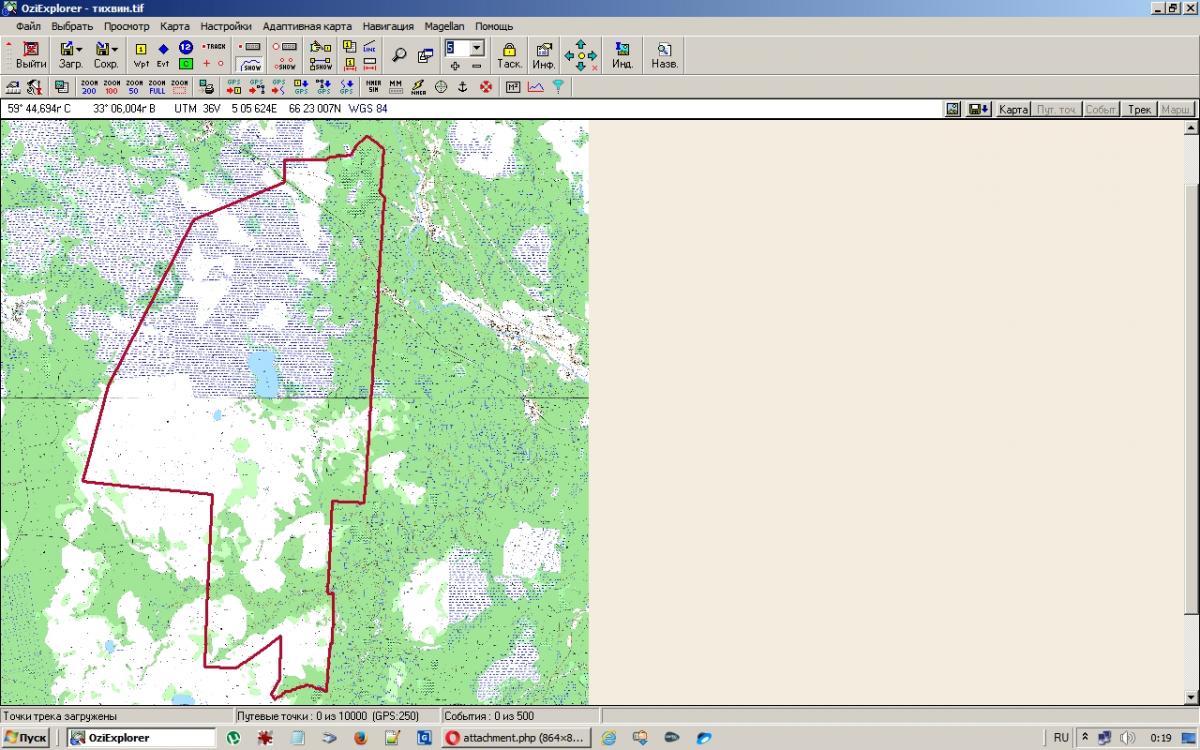Select the Wpt waypoint placement tool
The width and height of the screenshot is (1200, 750).
point(141,54)
